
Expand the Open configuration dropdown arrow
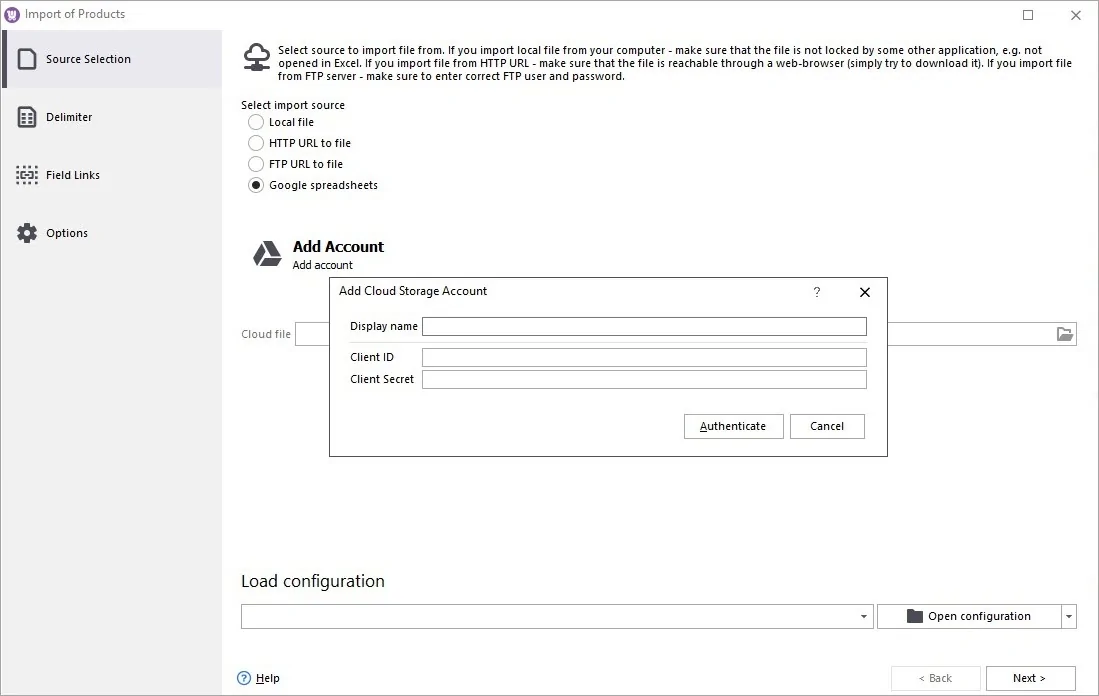pyautogui.click(x=1067, y=616)
